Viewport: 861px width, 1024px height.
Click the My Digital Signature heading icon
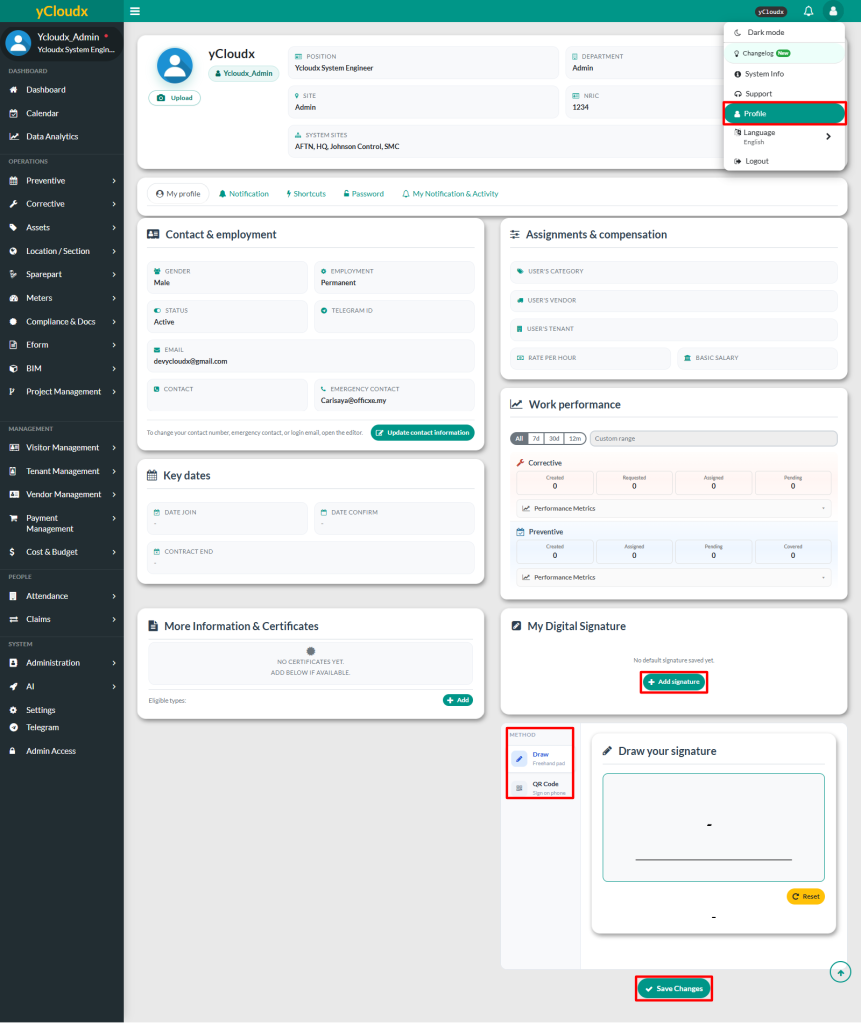coord(516,626)
